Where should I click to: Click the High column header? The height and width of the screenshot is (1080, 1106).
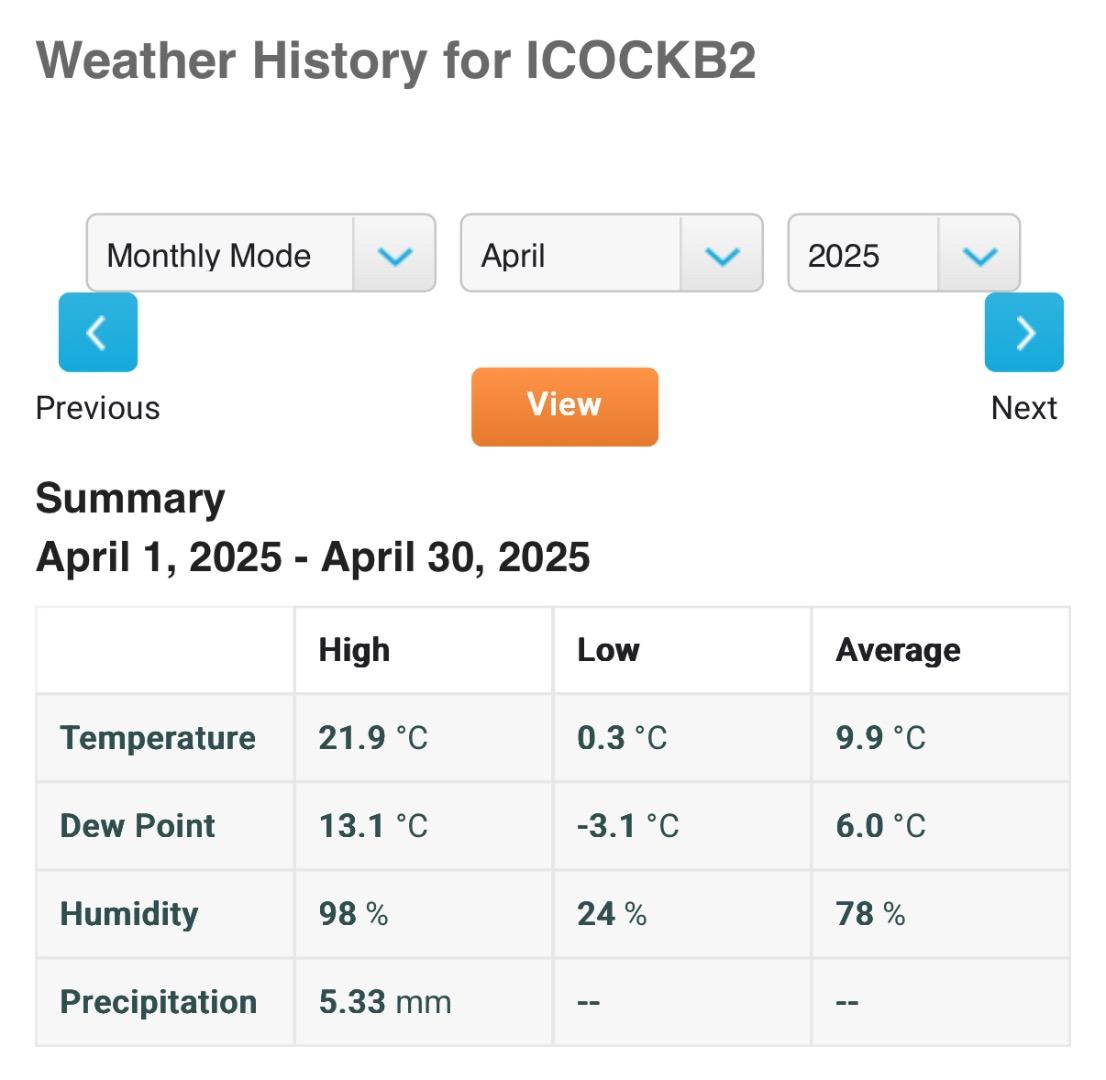[x=354, y=650]
